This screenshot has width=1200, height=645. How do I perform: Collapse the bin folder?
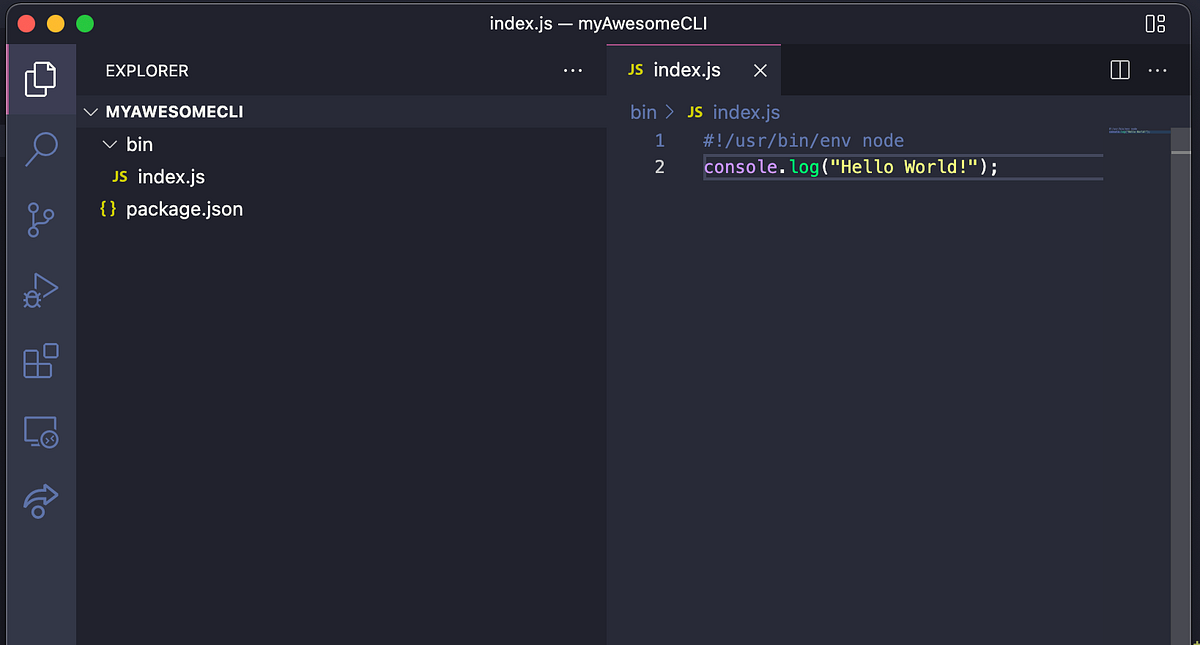click(110, 144)
